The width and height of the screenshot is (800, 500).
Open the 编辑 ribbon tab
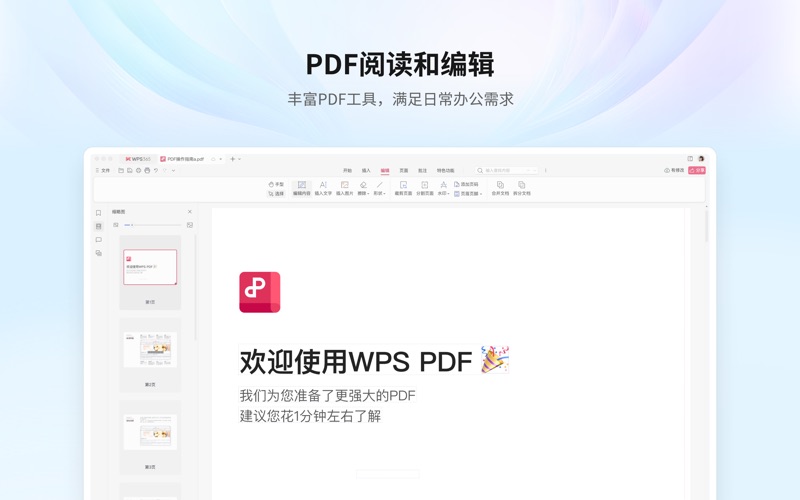pyautogui.click(x=385, y=170)
